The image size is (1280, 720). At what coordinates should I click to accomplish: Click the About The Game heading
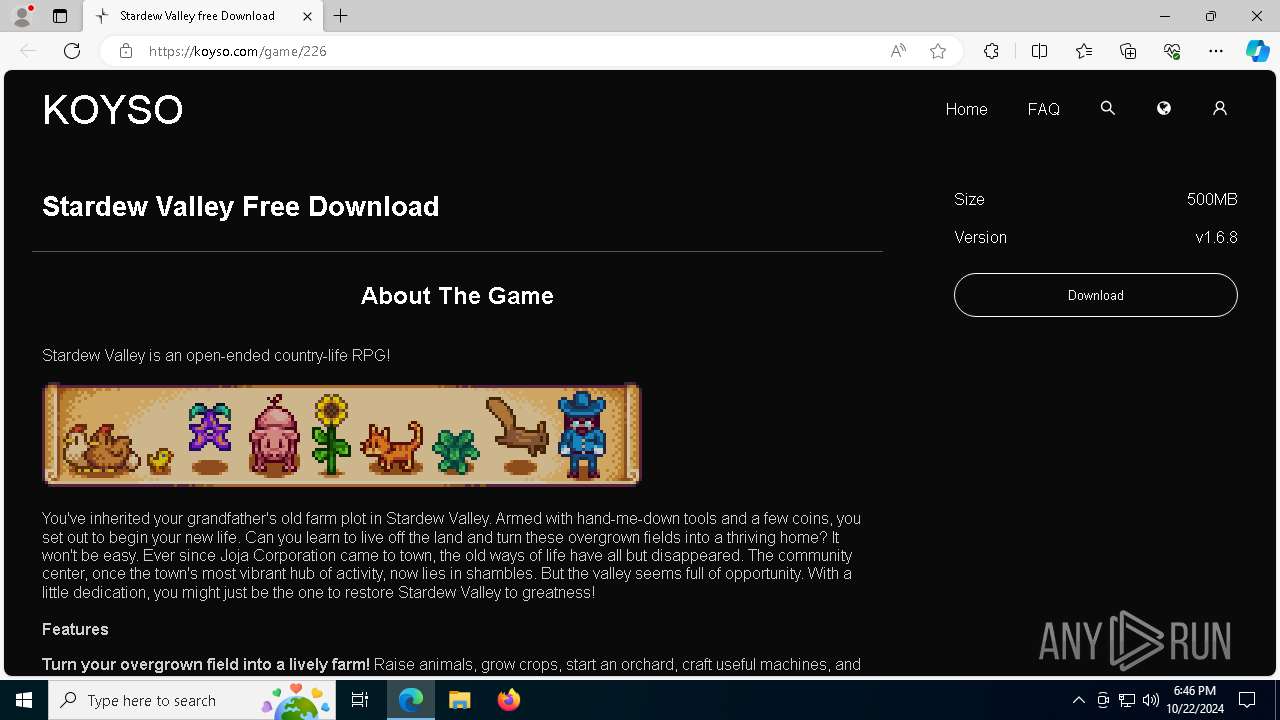457,296
